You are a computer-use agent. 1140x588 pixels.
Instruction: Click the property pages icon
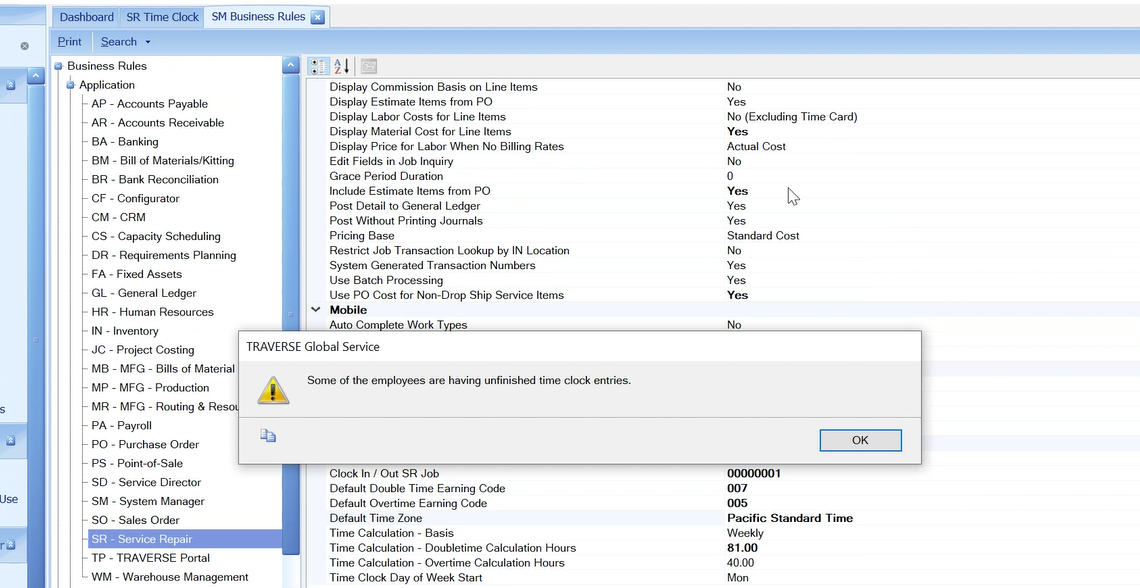click(x=369, y=66)
